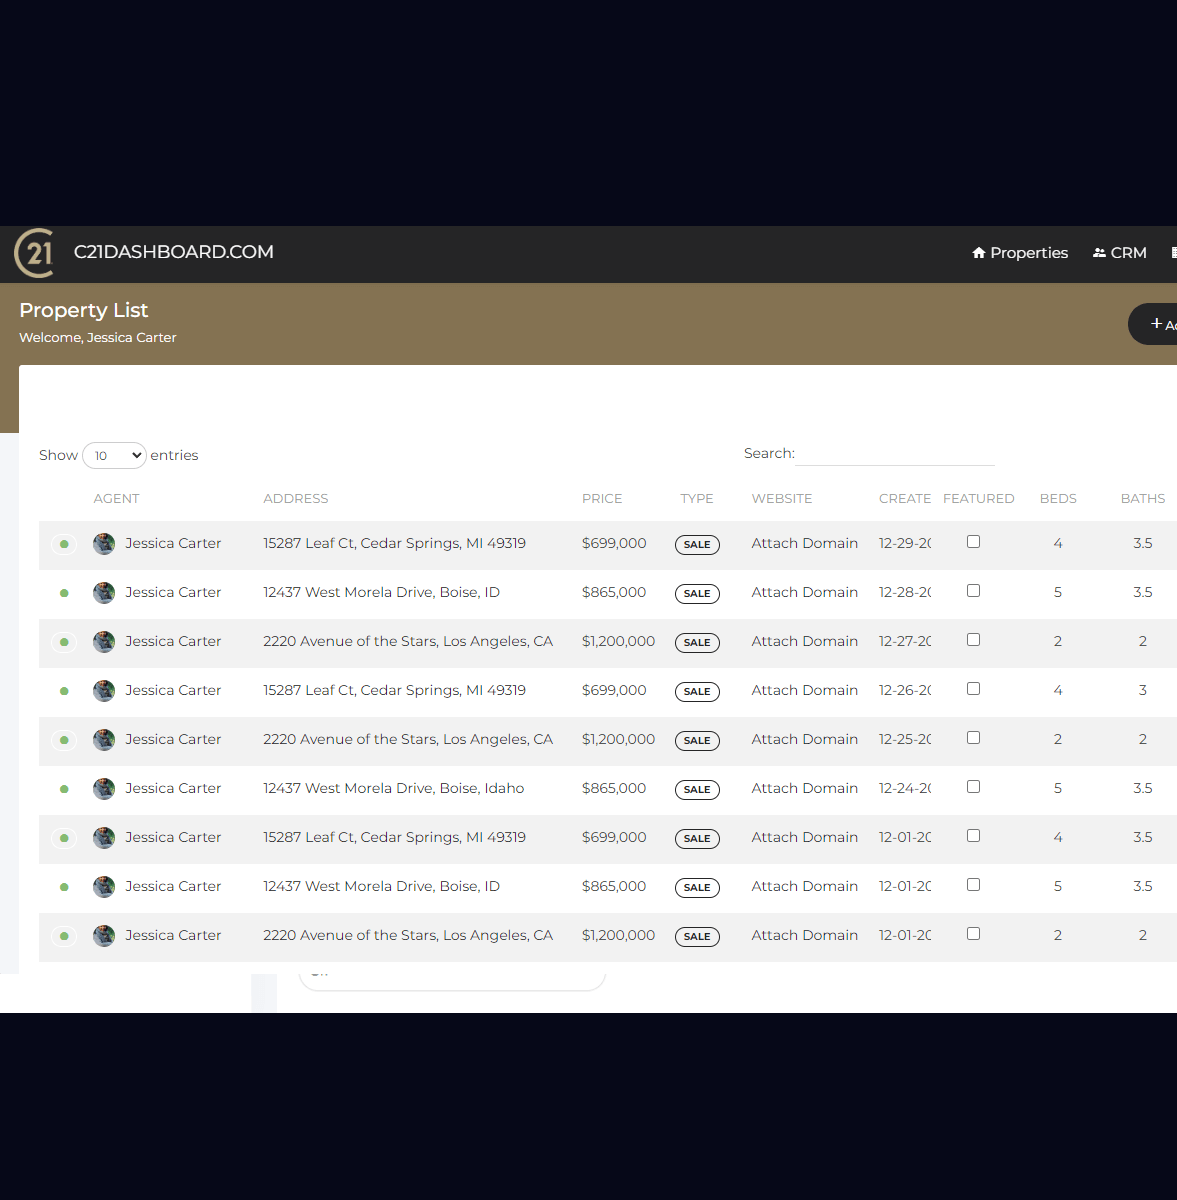This screenshot has height=1200, width=1177.
Task: Toggle Featured checkbox for the 12-29 listing
Action: point(973,542)
